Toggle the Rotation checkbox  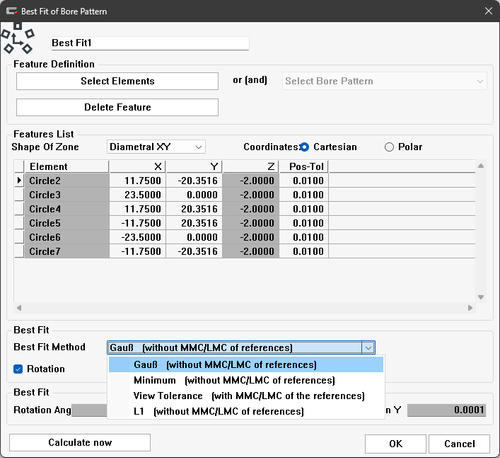click(x=18, y=369)
